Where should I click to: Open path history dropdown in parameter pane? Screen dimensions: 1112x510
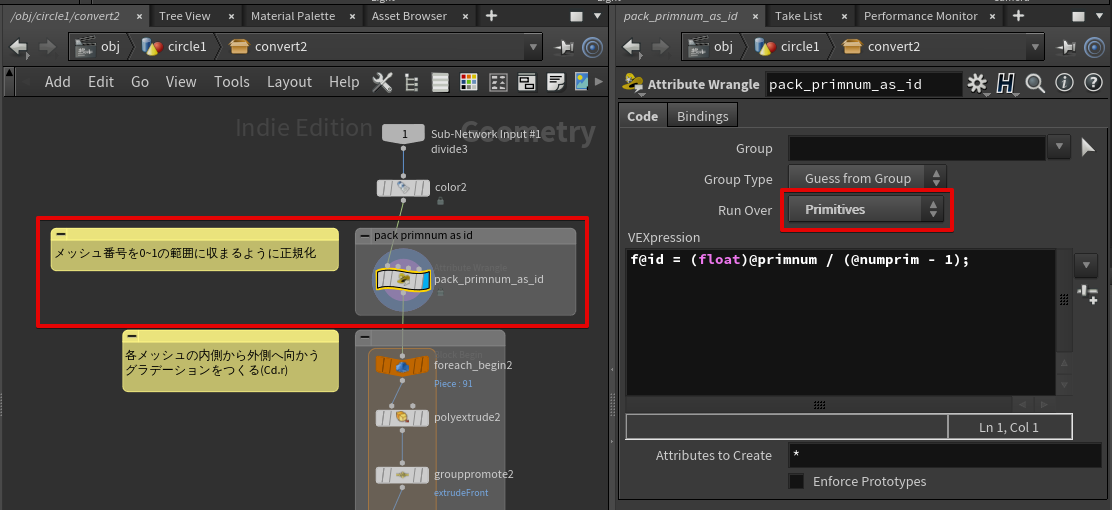[1036, 48]
